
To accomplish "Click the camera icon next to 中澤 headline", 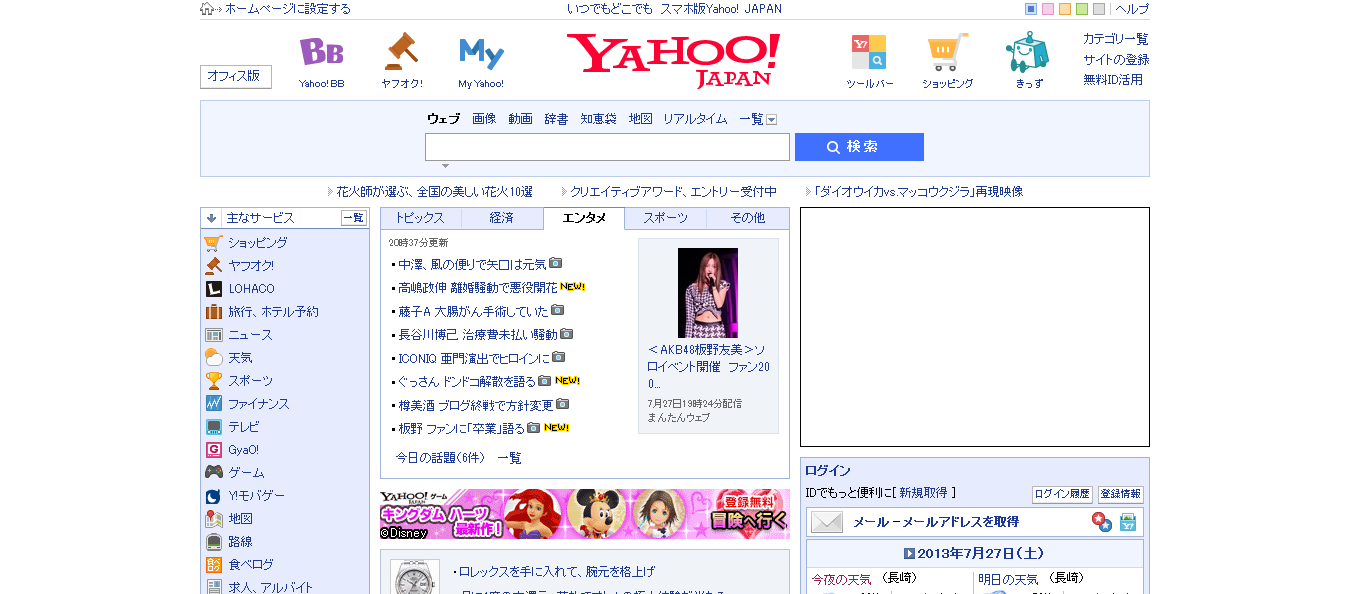I will pyautogui.click(x=555, y=263).
